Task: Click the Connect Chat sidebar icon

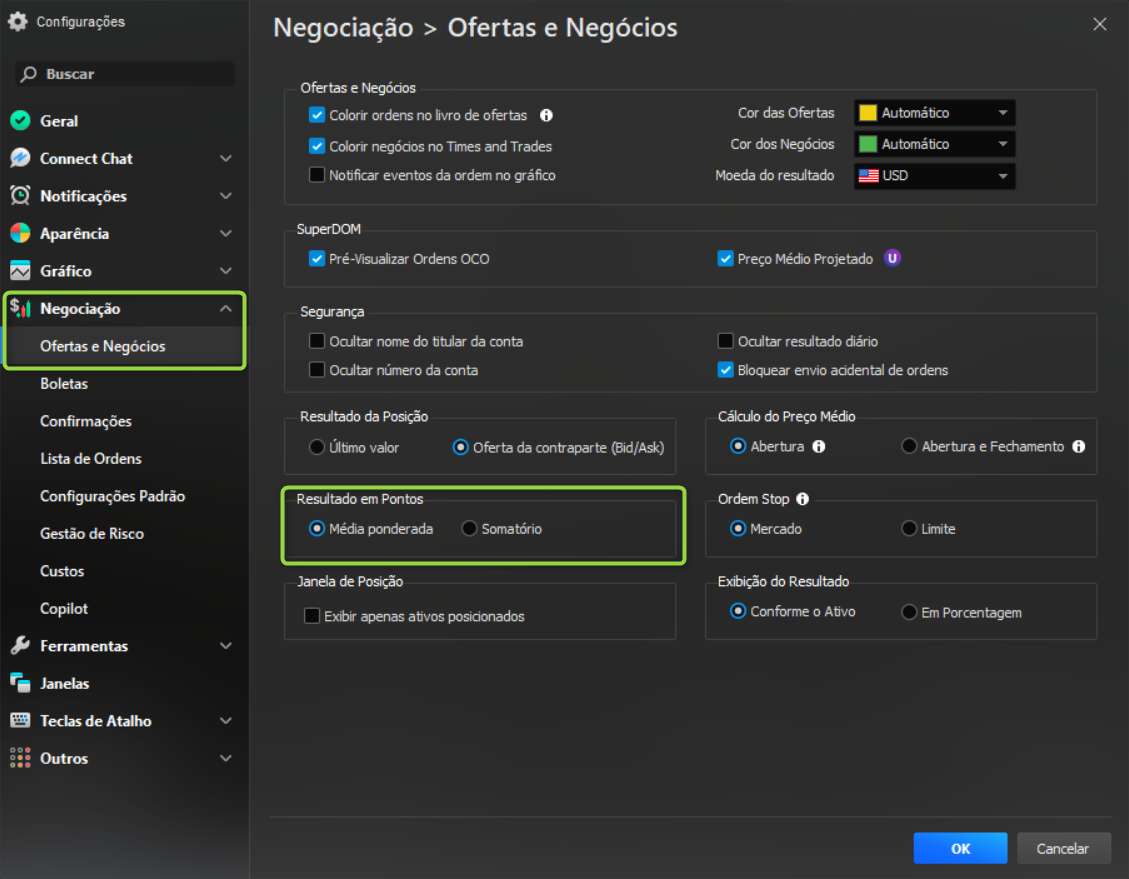Action: [x=20, y=158]
